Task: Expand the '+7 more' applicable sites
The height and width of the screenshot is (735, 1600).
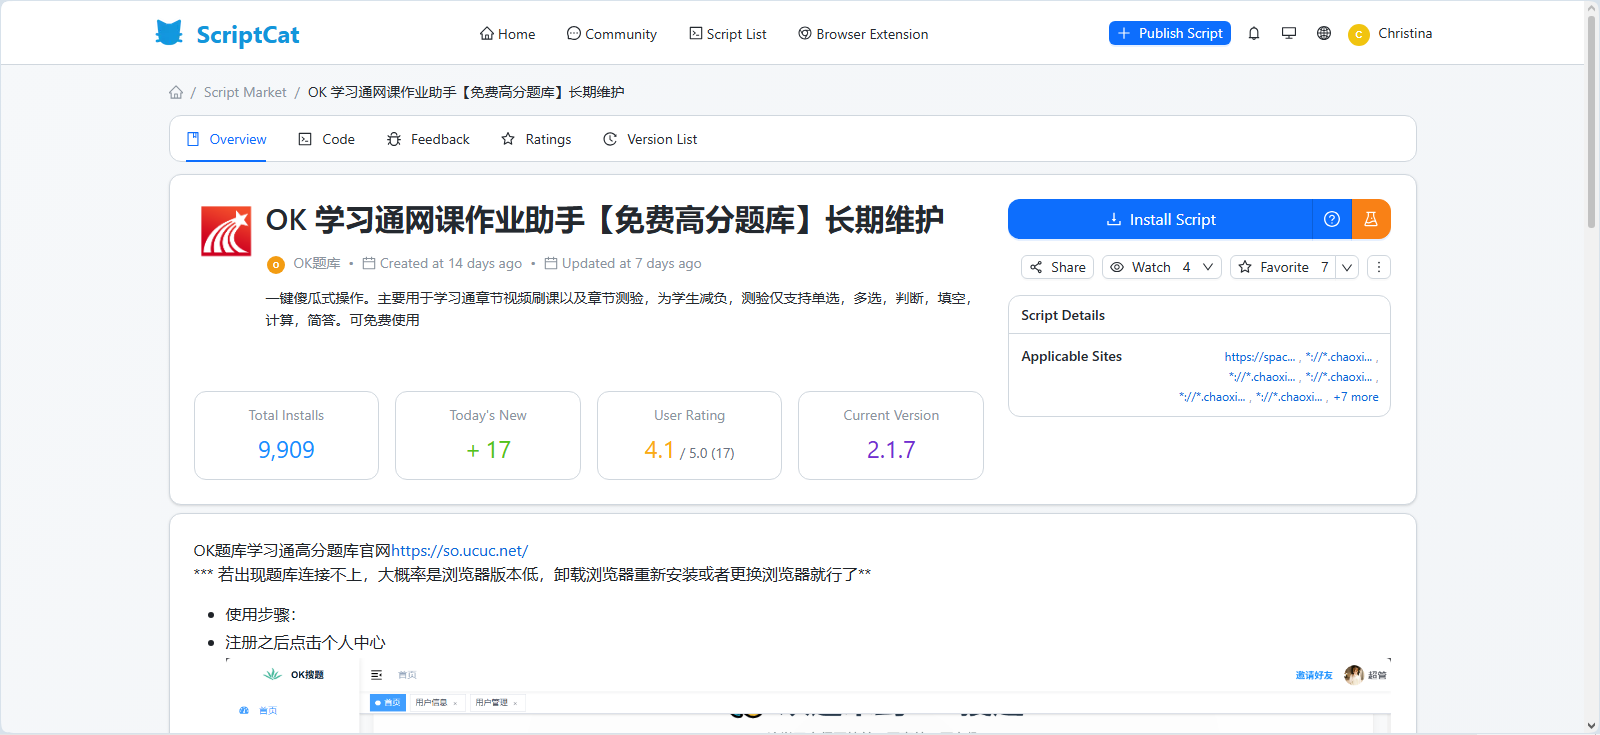Action: tap(1355, 397)
